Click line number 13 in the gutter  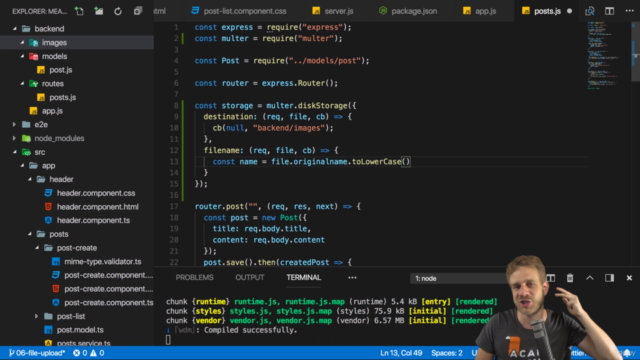174,162
